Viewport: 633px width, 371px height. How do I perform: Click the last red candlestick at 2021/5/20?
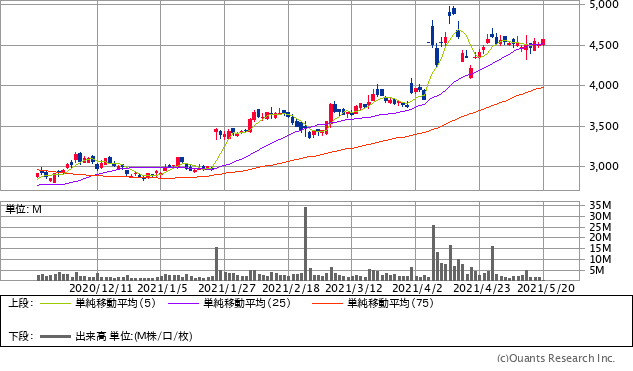tap(543, 42)
